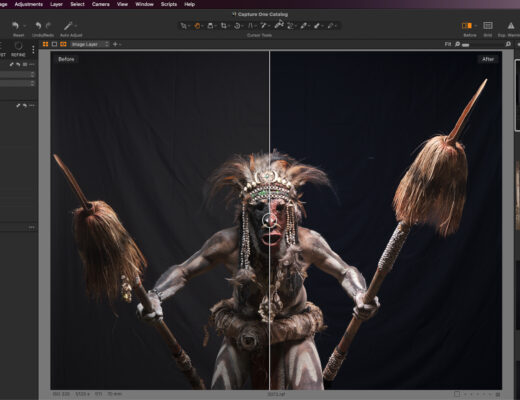The width and height of the screenshot is (520, 400).
Task: Click upper panel reset arrow icon
Action: tap(18, 64)
